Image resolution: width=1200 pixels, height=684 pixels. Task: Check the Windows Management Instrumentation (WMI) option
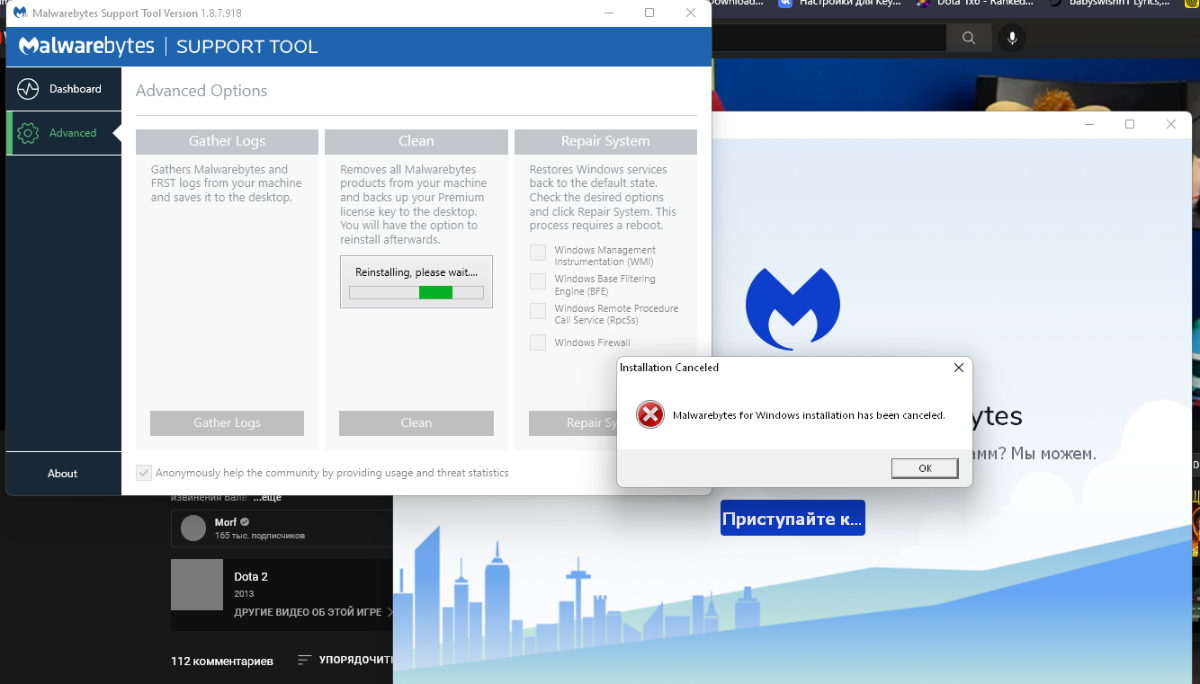pos(538,255)
